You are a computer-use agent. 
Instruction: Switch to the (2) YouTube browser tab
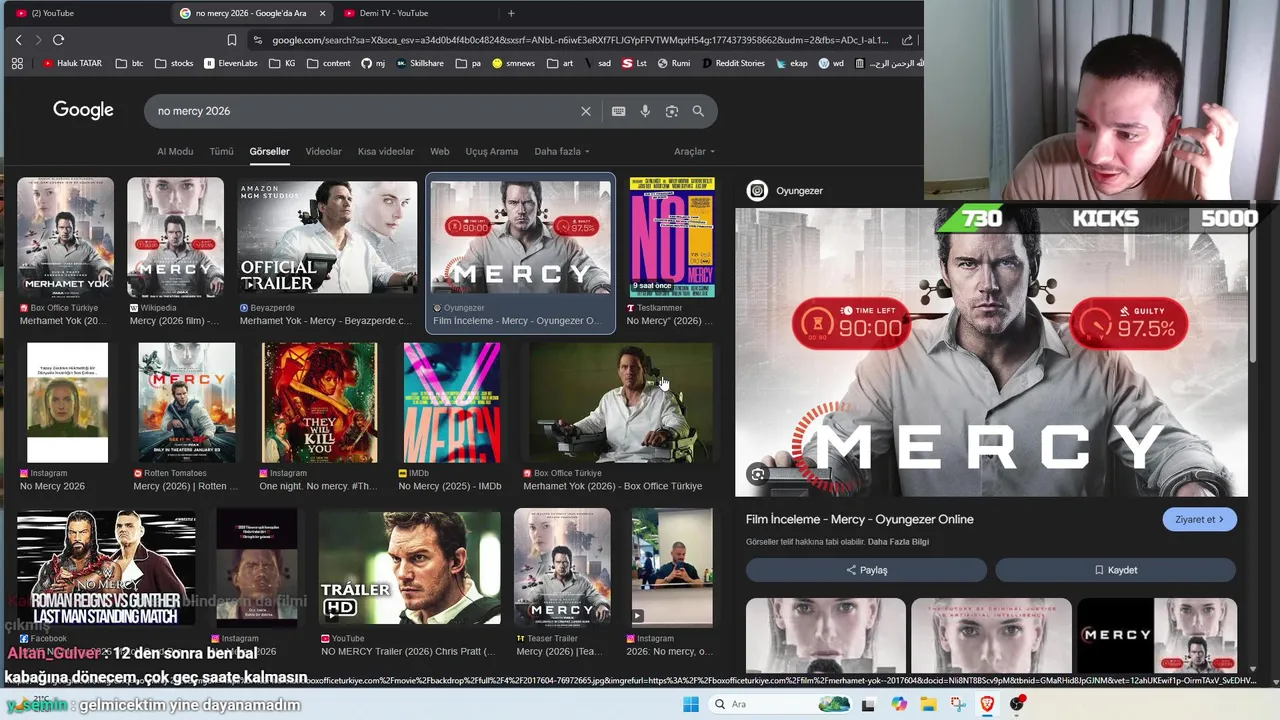(x=86, y=13)
